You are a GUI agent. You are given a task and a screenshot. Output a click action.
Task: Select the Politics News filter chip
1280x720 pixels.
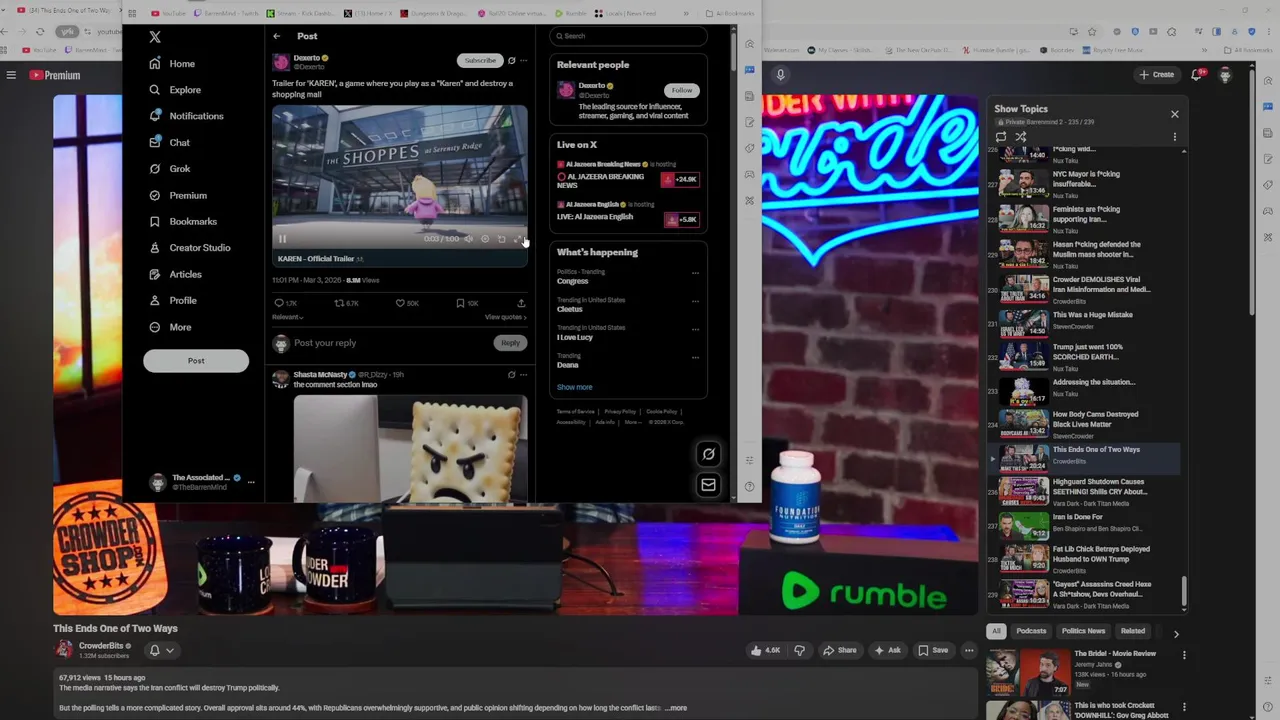click(x=1083, y=631)
